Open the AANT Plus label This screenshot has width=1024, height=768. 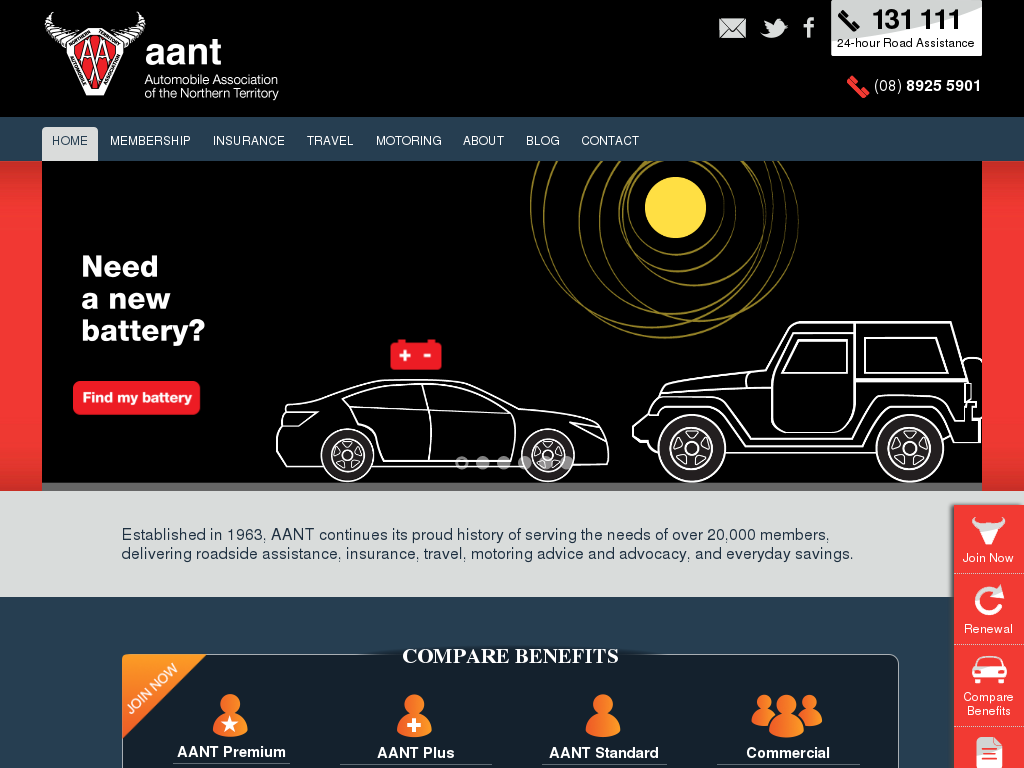tap(415, 753)
